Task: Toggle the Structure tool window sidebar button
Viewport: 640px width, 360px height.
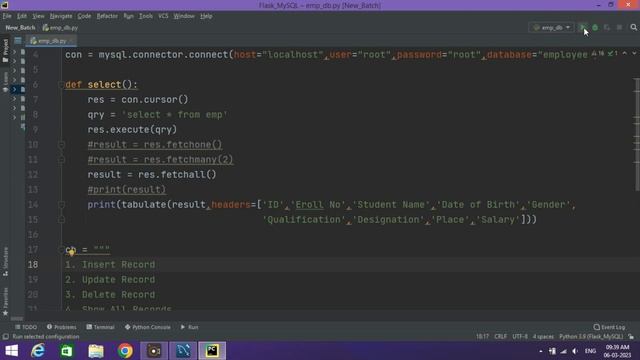Action: tap(5, 262)
